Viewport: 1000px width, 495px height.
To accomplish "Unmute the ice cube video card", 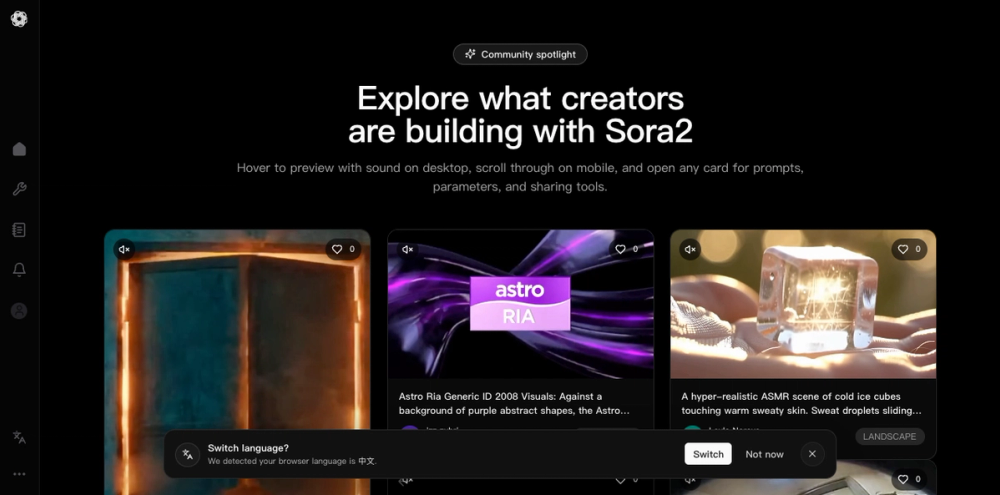I will [x=690, y=249].
